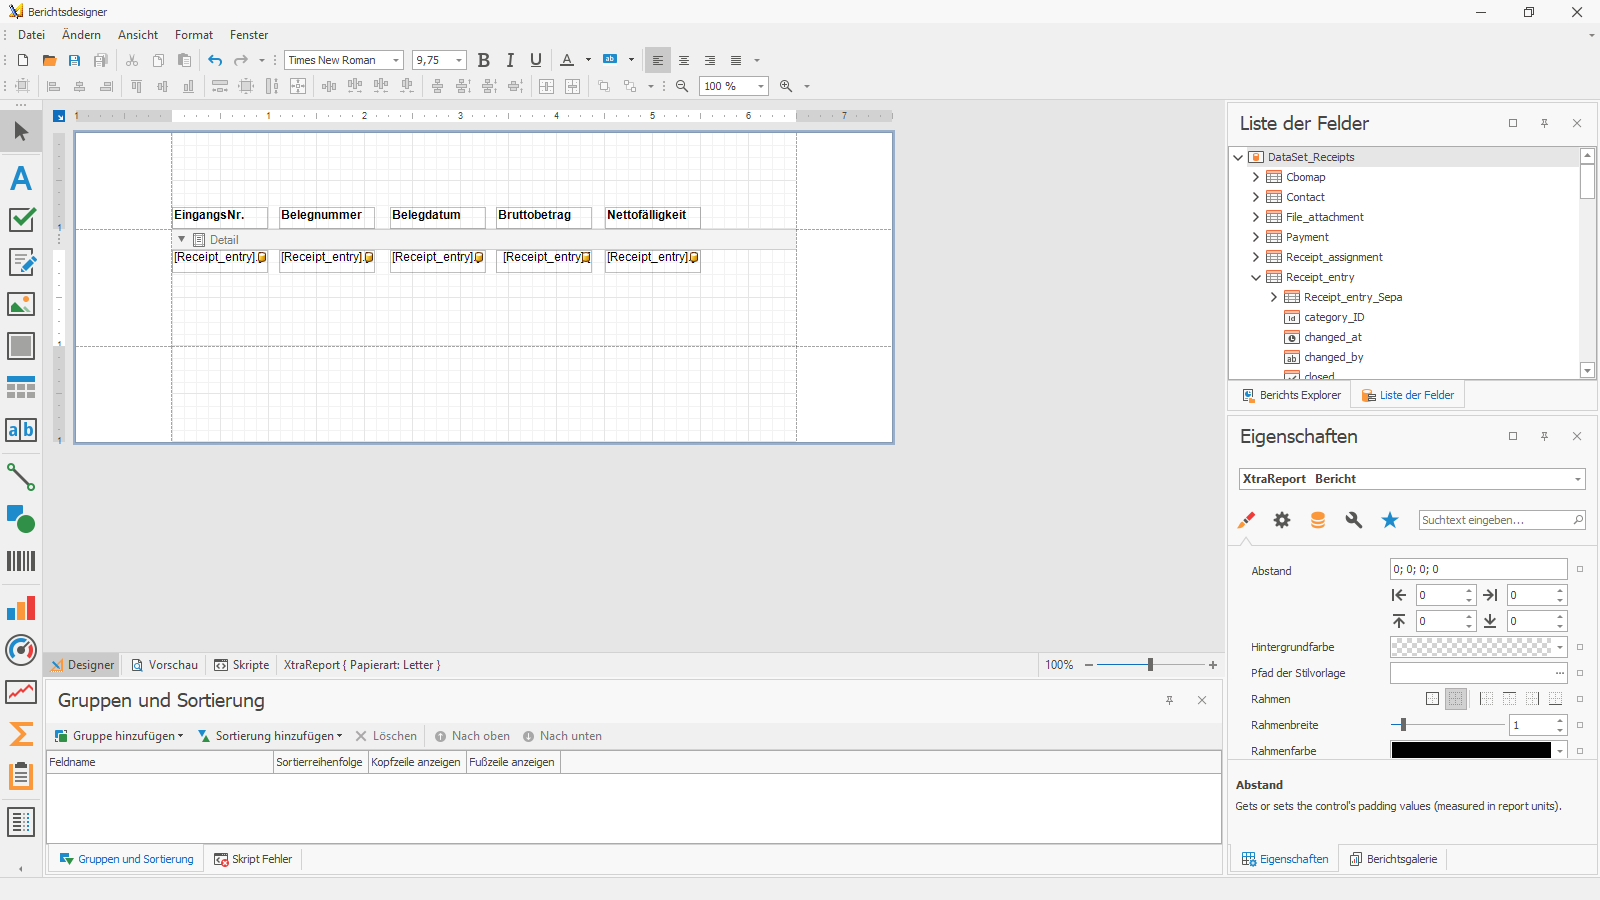This screenshot has height=900, width=1600.
Task: Click Hintergrundfarbe color swatch
Action: (x=1471, y=647)
